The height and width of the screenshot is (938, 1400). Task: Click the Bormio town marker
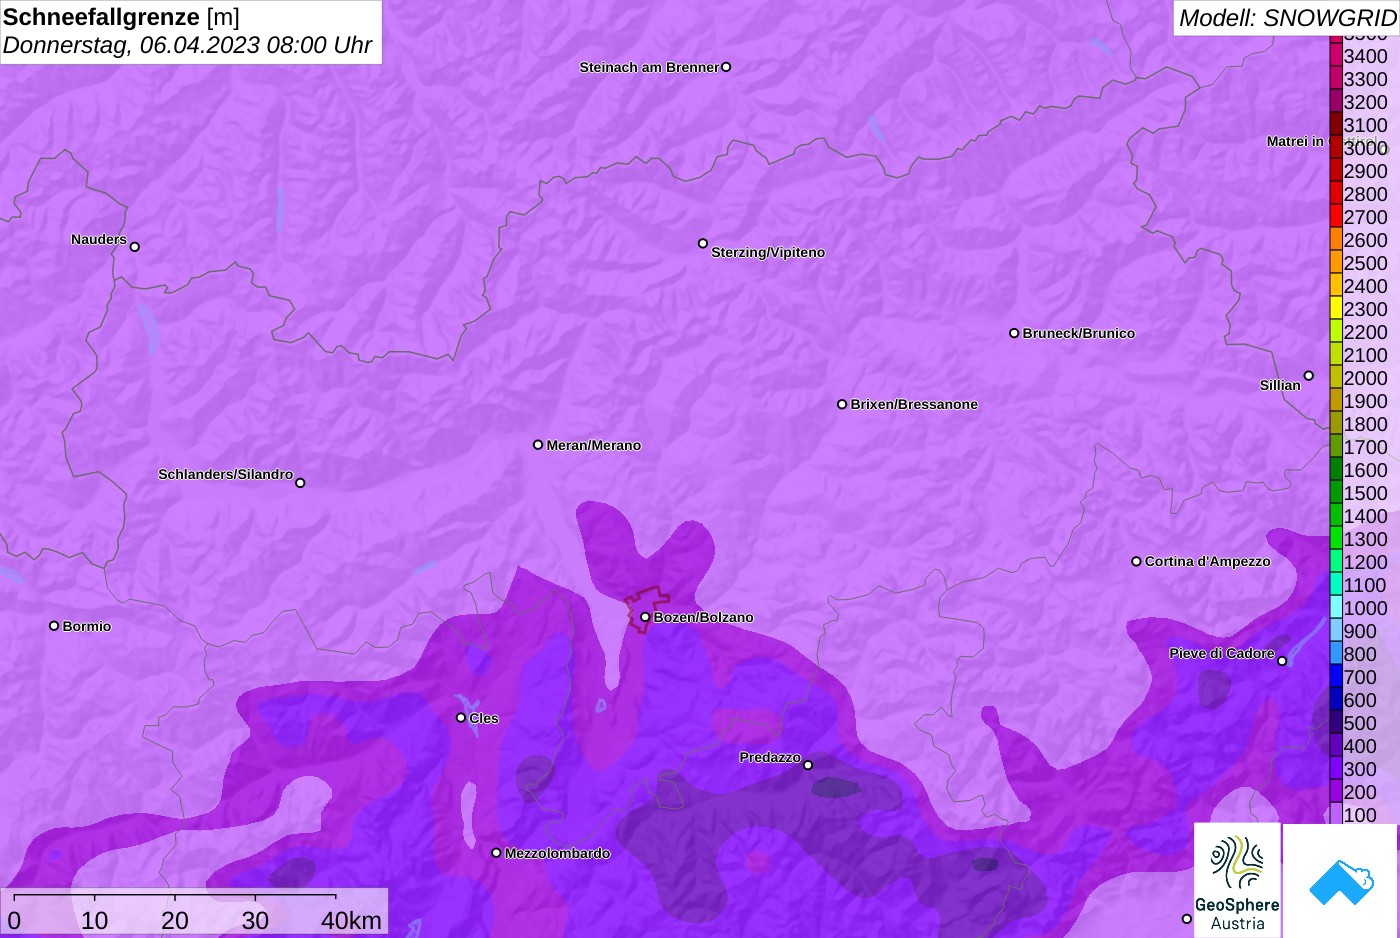54,626
